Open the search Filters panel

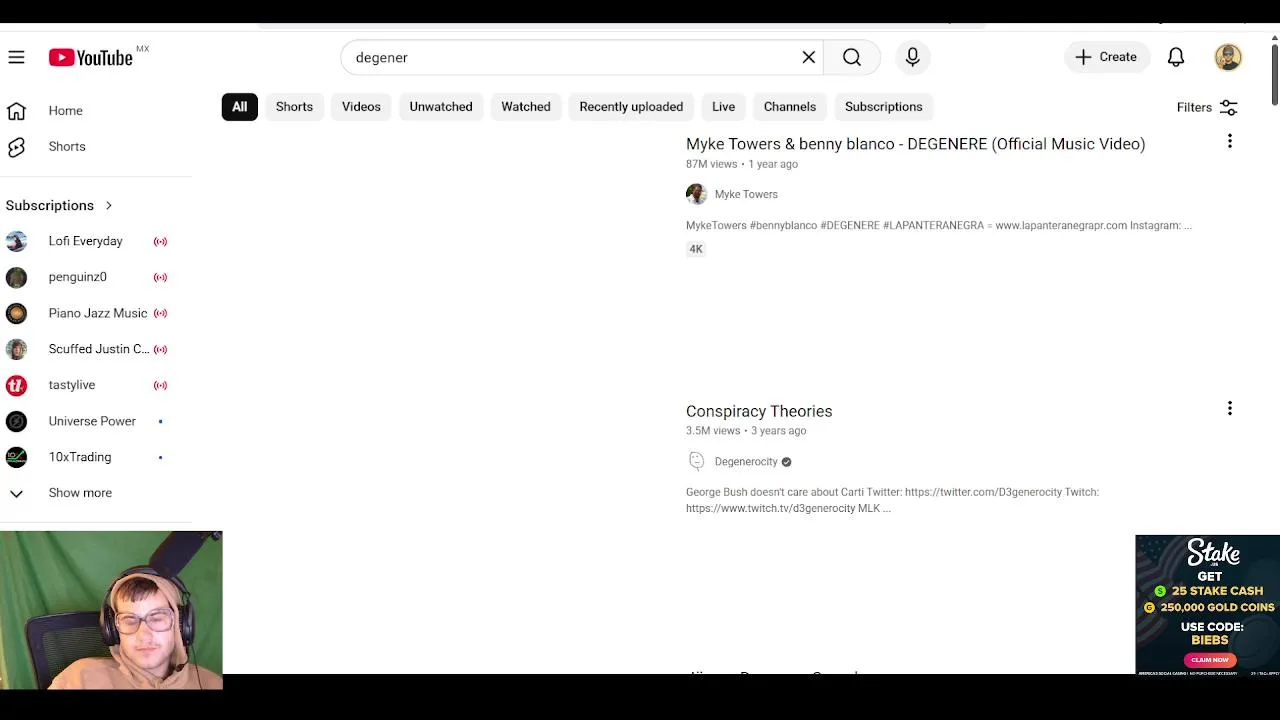[x=1207, y=108]
